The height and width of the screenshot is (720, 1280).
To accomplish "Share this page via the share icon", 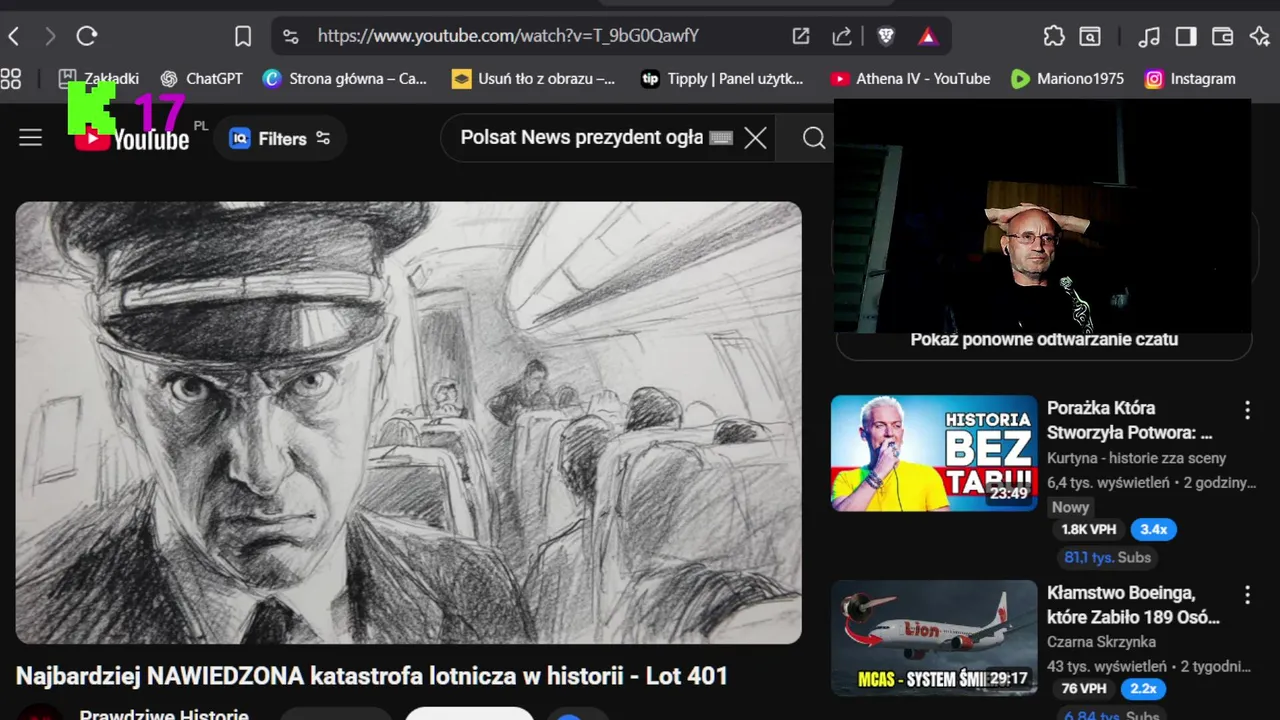I will click(842, 37).
